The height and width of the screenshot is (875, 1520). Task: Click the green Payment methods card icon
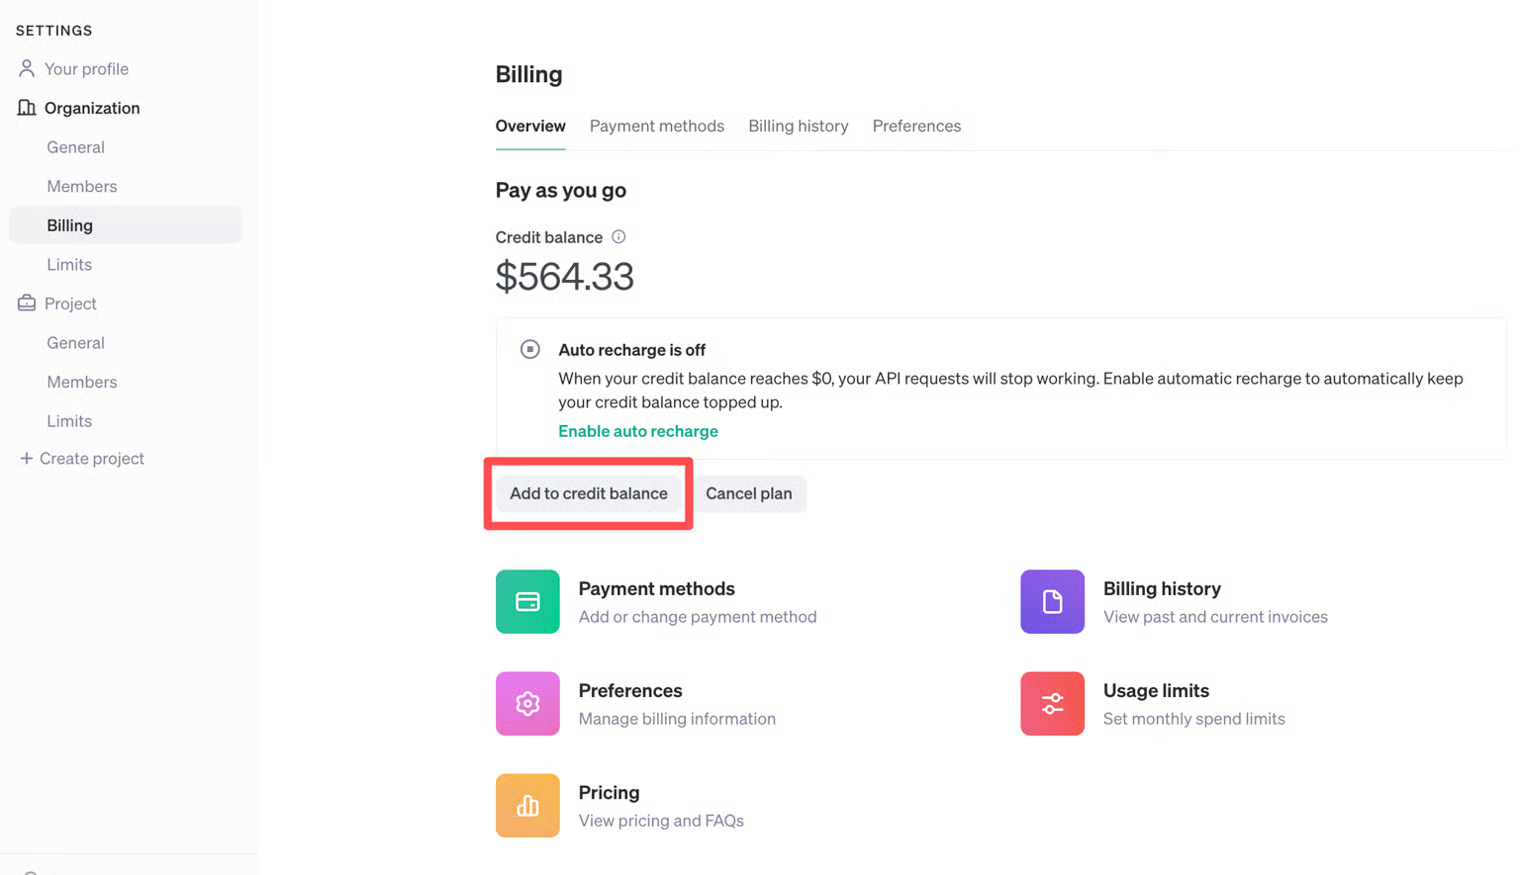[x=527, y=602]
